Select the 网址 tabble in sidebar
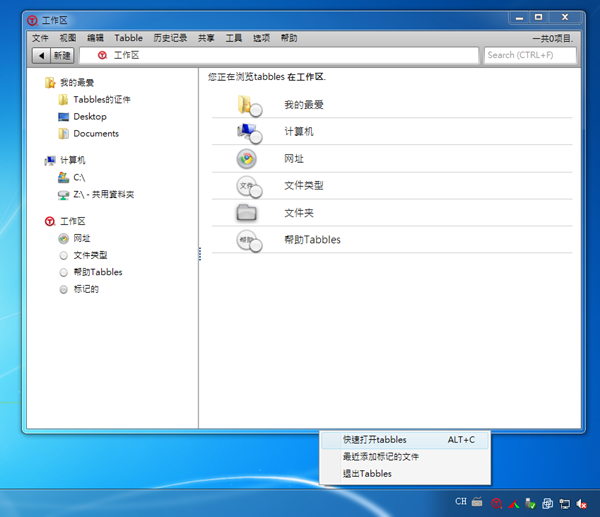600x517 pixels. click(x=75, y=238)
